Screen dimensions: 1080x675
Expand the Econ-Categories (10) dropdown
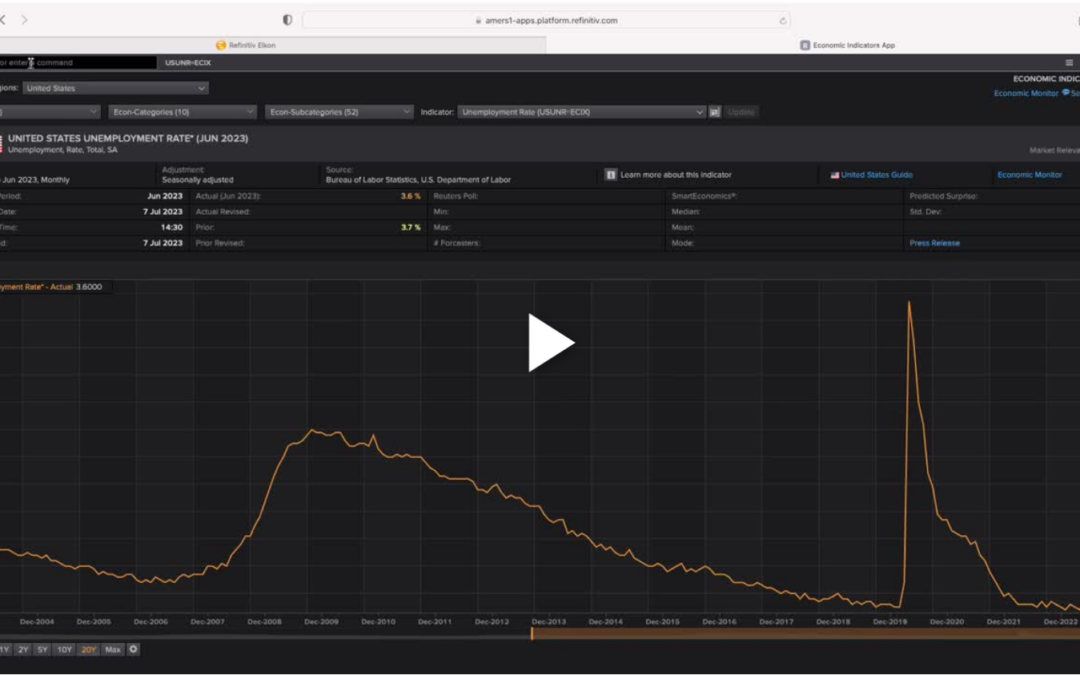click(182, 112)
